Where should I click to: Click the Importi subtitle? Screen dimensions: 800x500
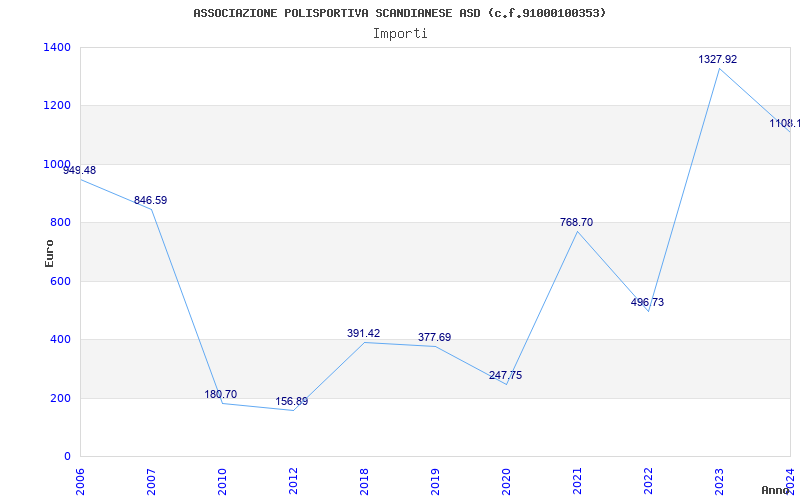click(x=400, y=34)
